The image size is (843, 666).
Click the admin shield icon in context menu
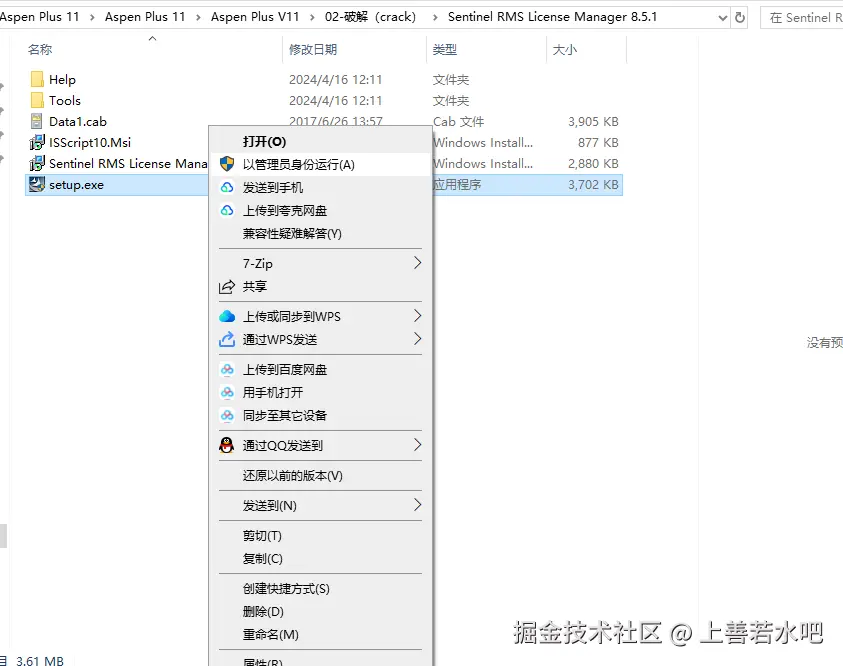[x=227, y=164]
